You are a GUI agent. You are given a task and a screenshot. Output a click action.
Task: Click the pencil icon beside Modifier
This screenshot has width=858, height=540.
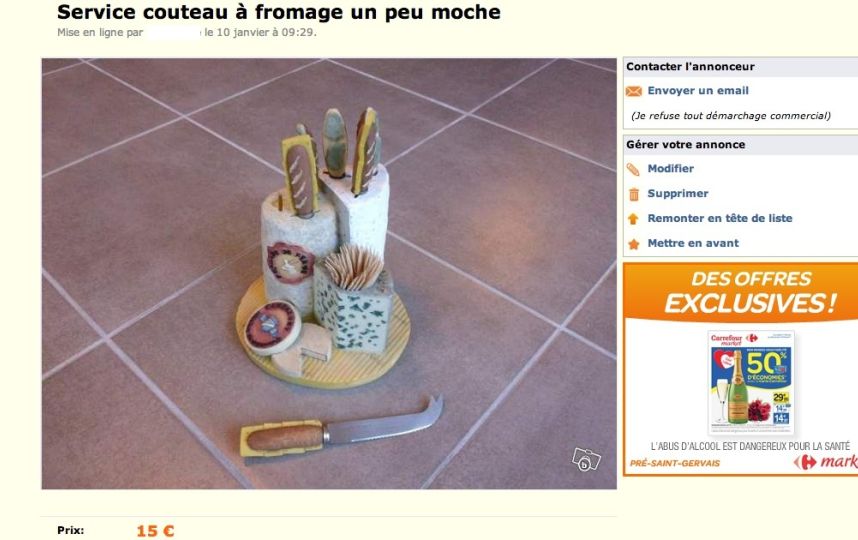(x=633, y=170)
